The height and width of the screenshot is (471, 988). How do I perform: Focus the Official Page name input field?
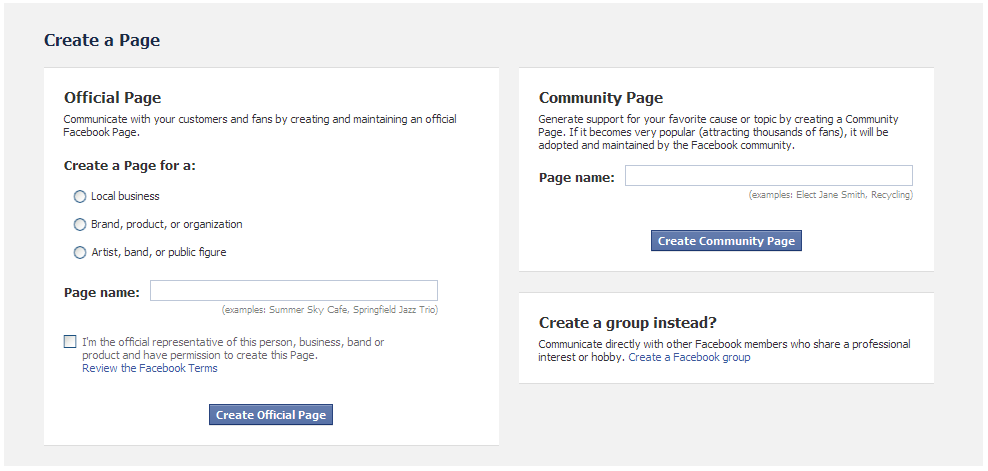point(294,291)
